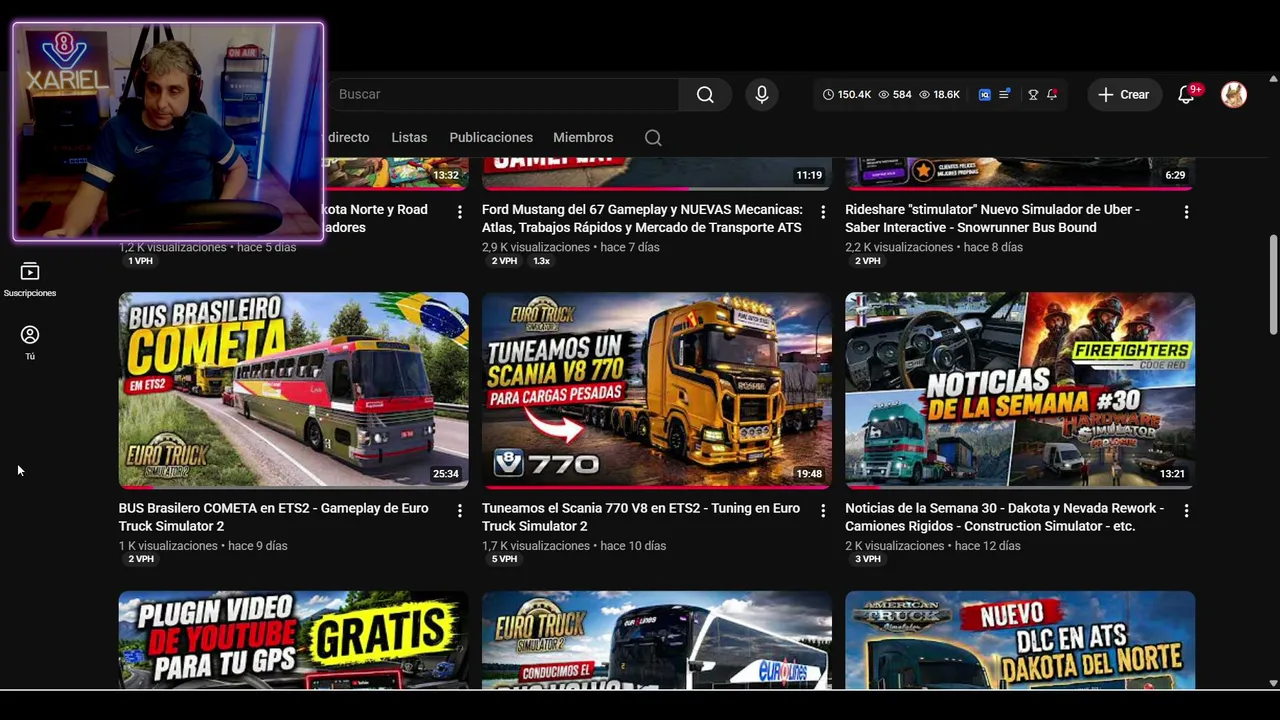Play the Tuneamos un Scania V8 770 thumbnail

pyautogui.click(x=656, y=390)
